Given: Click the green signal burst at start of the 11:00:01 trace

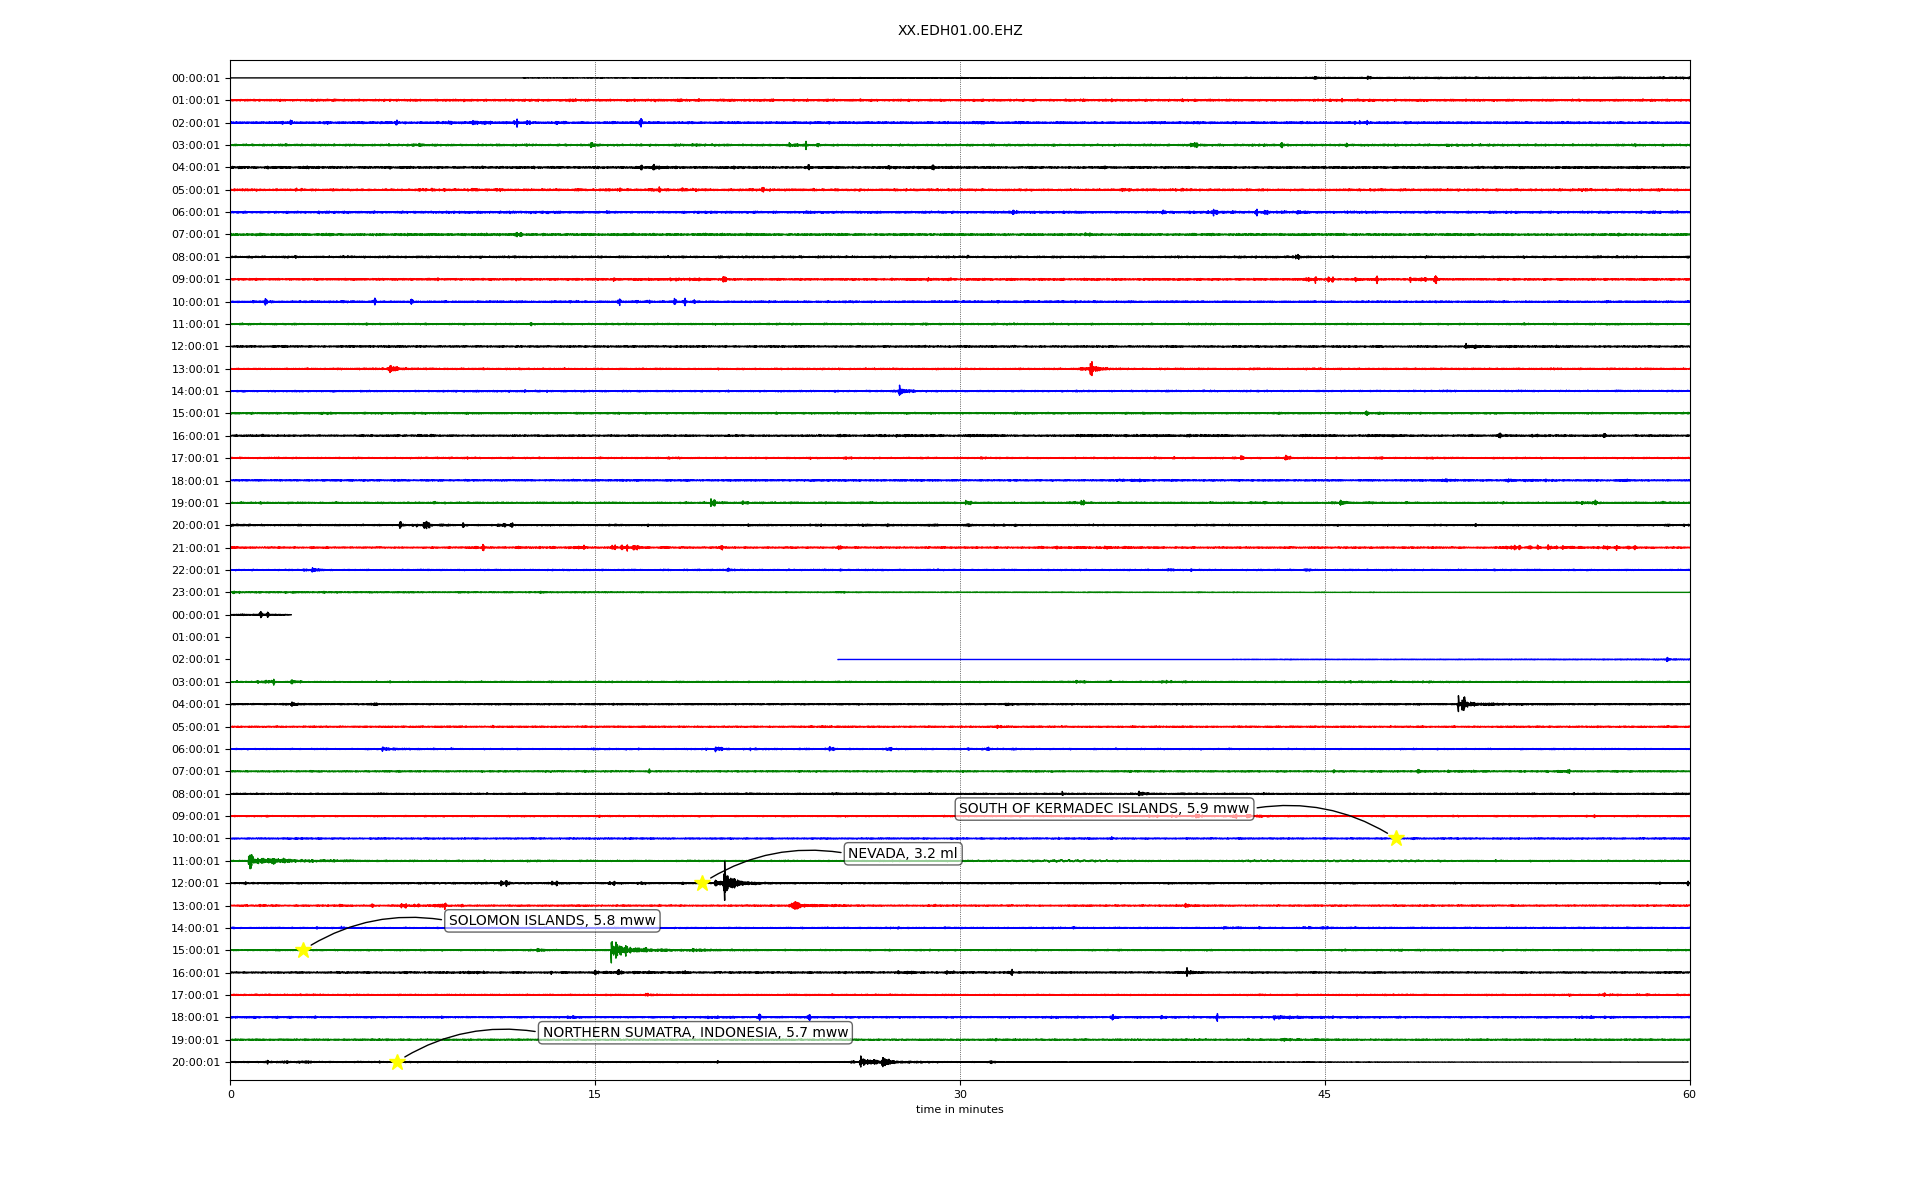Looking at the screenshot, I should click(251, 861).
